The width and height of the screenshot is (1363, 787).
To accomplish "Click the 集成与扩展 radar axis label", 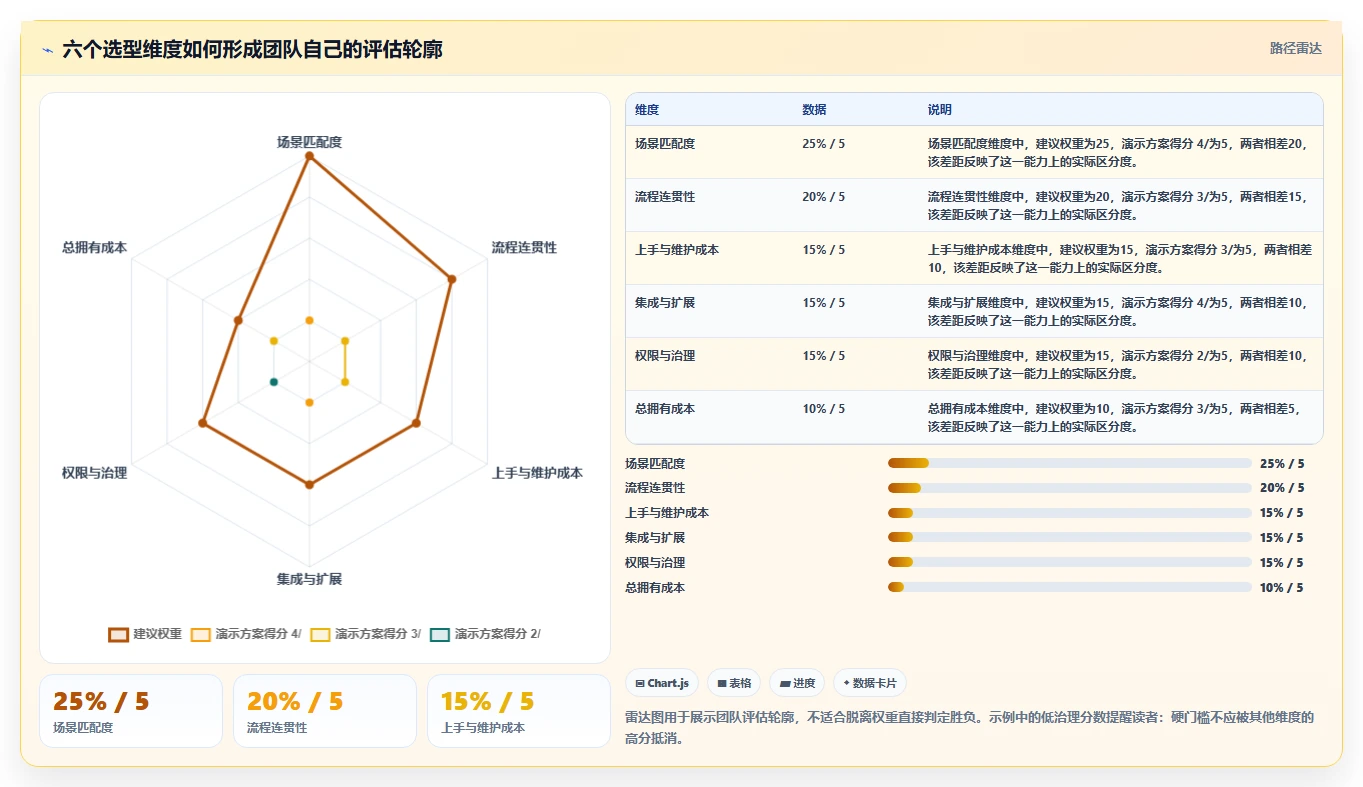I will click(309, 578).
